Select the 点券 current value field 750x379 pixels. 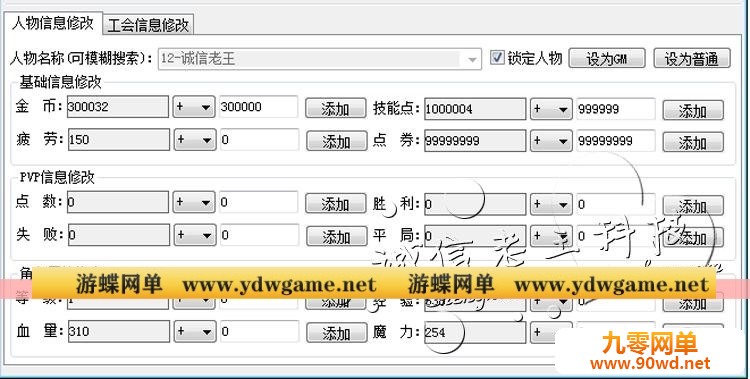[x=475, y=141]
